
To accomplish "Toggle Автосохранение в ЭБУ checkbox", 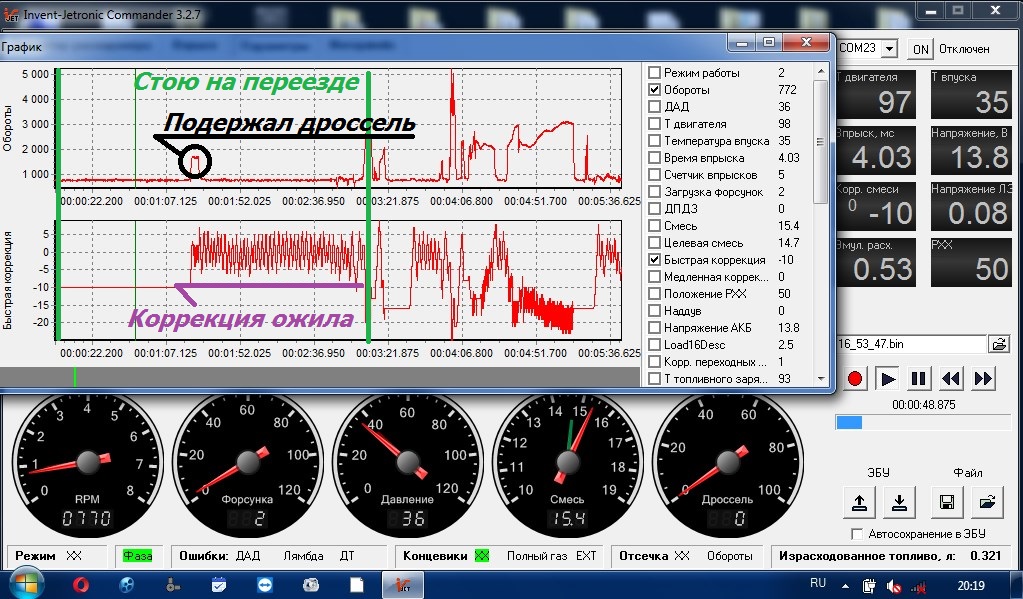I will coord(857,534).
